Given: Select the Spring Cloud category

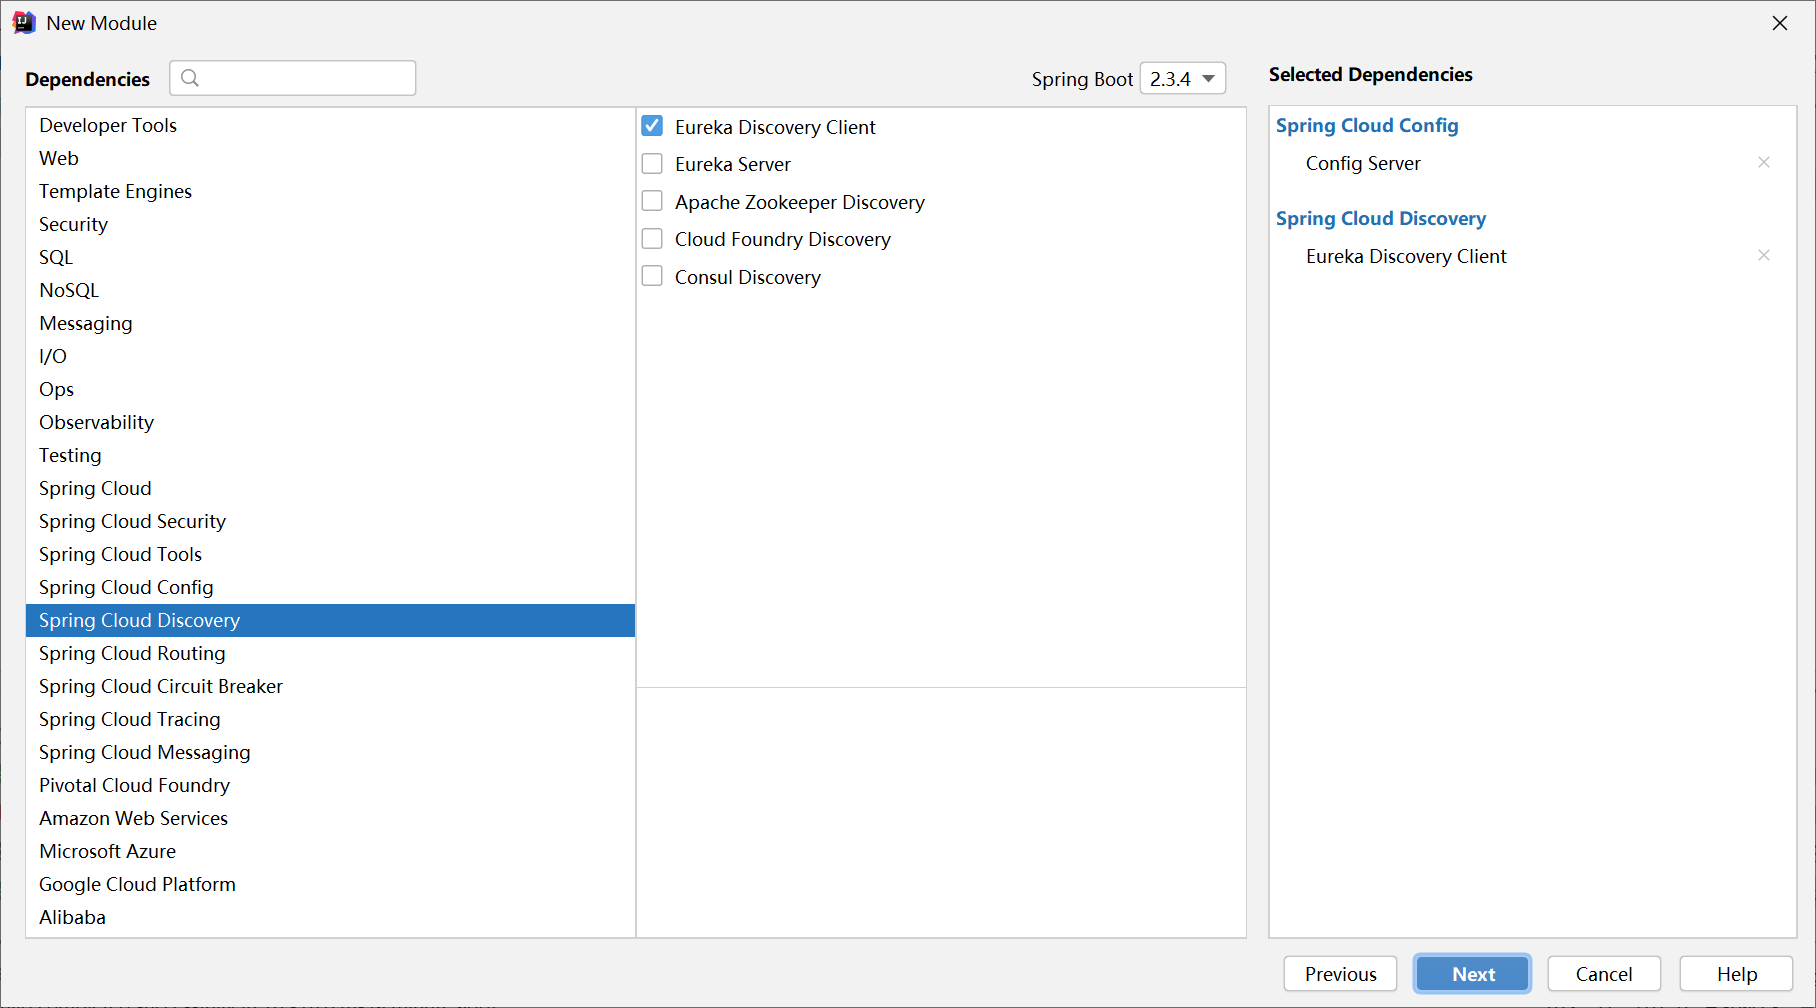Looking at the screenshot, I should 330,488.
